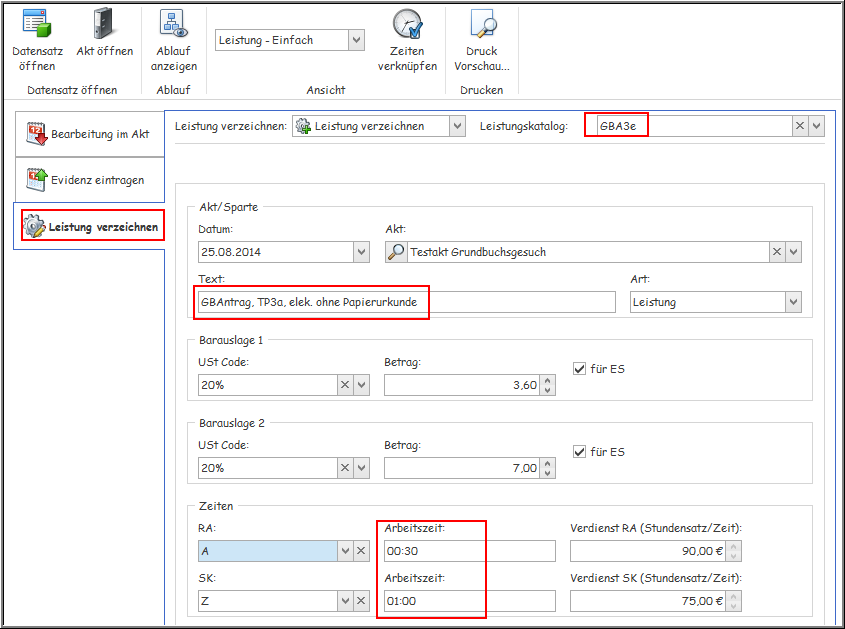Open Druck Vorschau print preview
This screenshot has width=845, height=629.
point(482,23)
